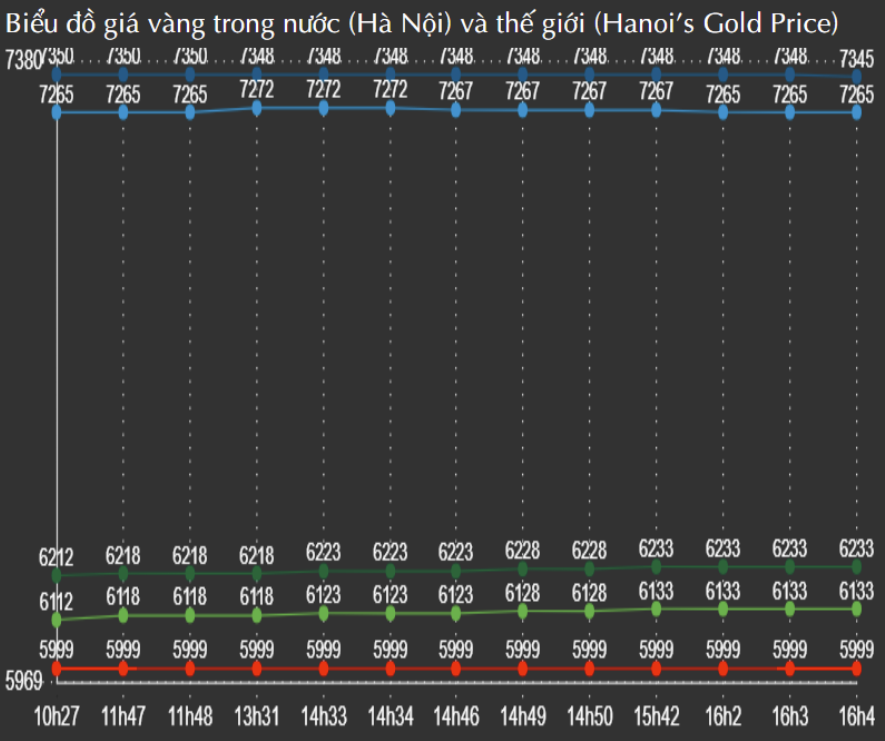885x741 pixels.
Task: Select the 6118 light green point at 11h47
Action: tap(123, 614)
